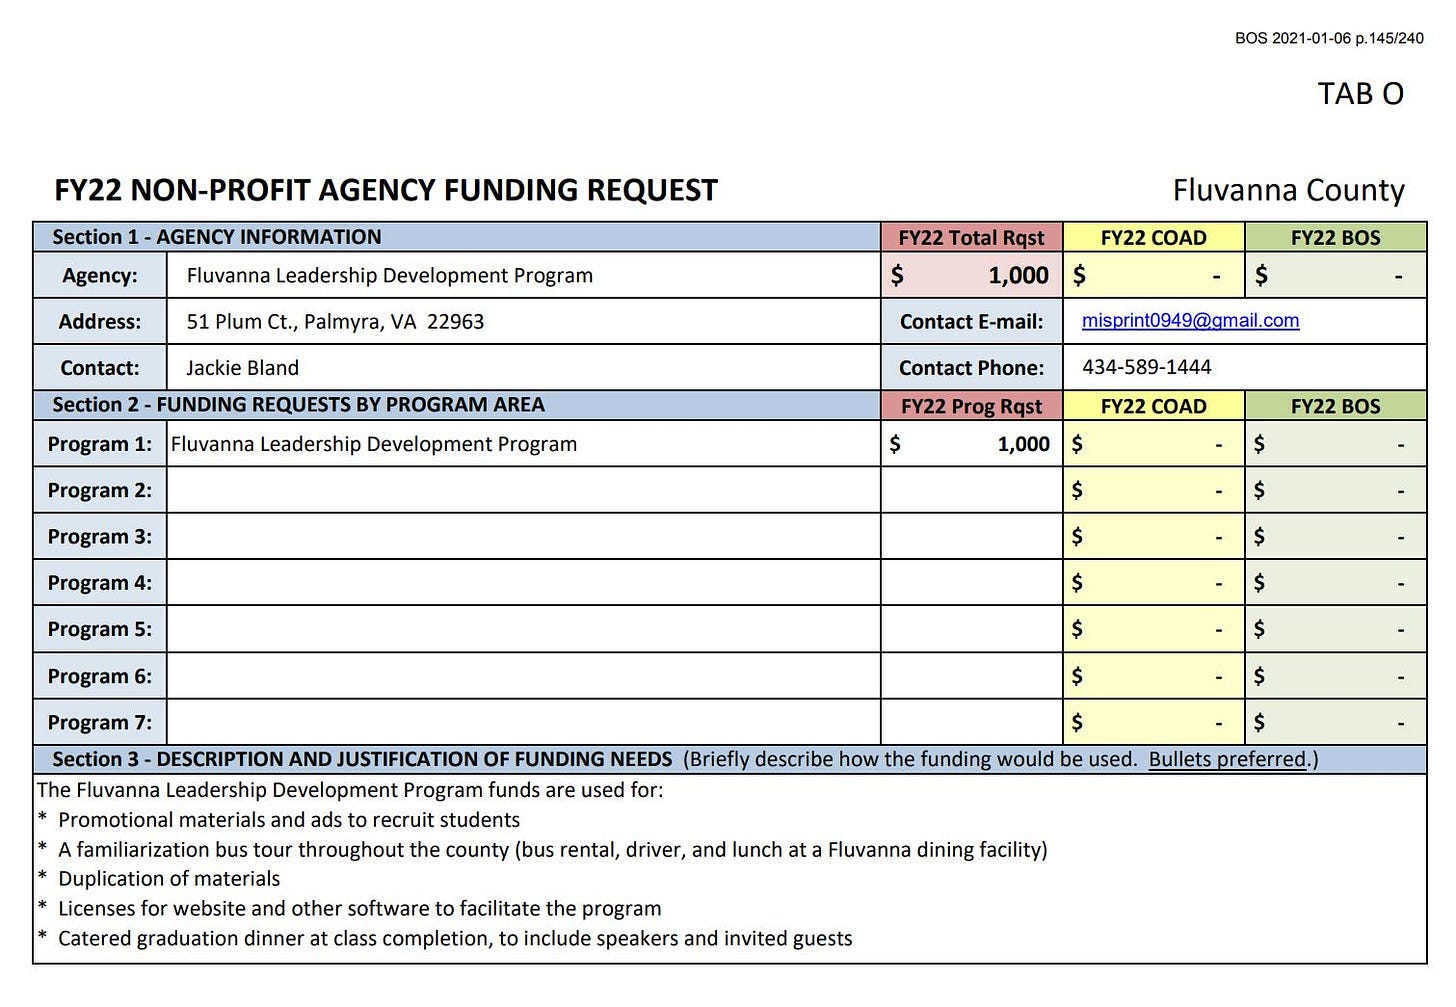Viewport: 1456px width, 1007px height.
Task: Click the Contact field showing Jackie Bland
Action: [x=522, y=368]
